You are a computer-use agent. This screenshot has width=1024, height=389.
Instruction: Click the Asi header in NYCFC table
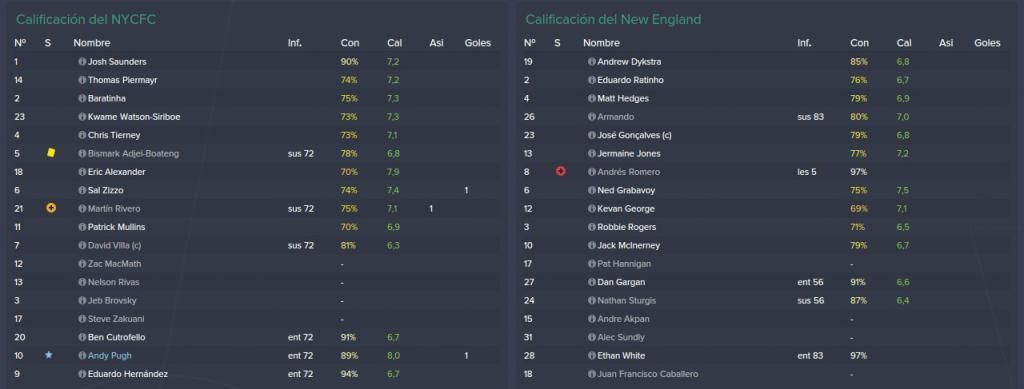[x=436, y=43]
